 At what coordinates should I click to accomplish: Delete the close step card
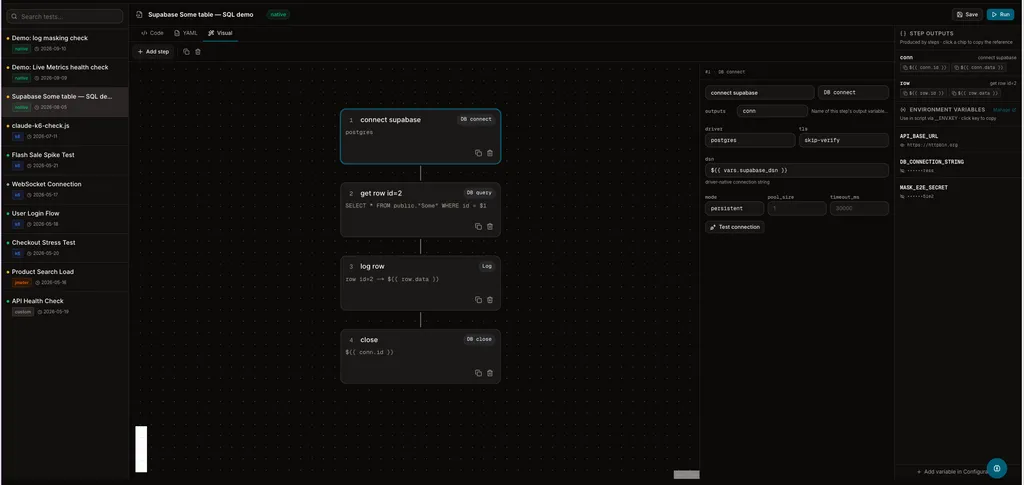click(x=490, y=373)
